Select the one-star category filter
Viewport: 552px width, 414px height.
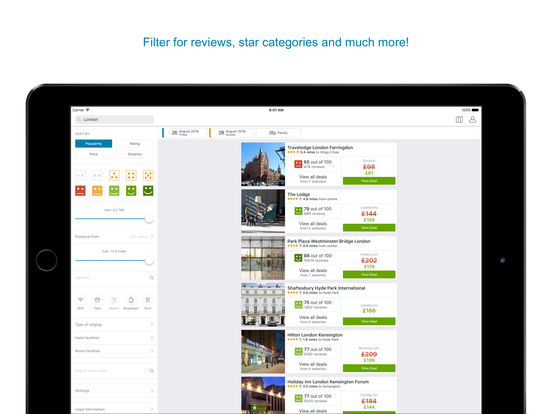click(81, 175)
